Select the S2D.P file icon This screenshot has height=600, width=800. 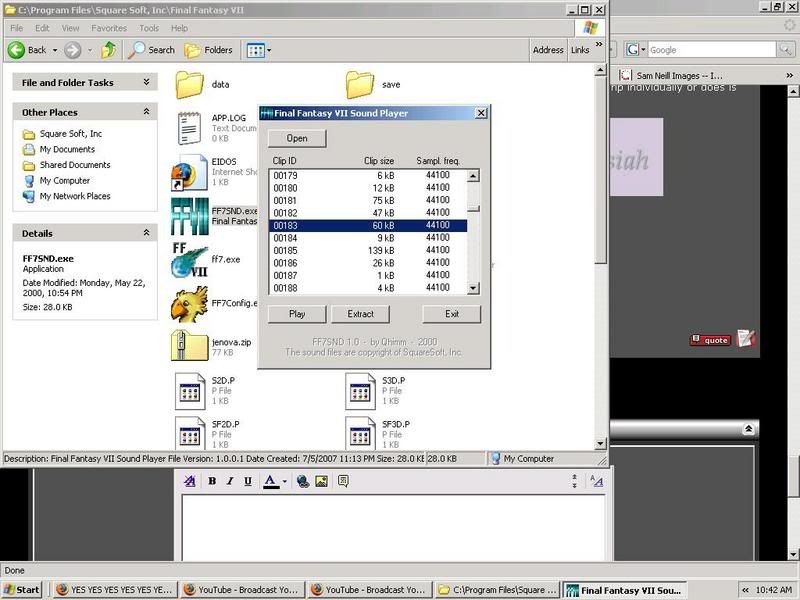click(189, 391)
